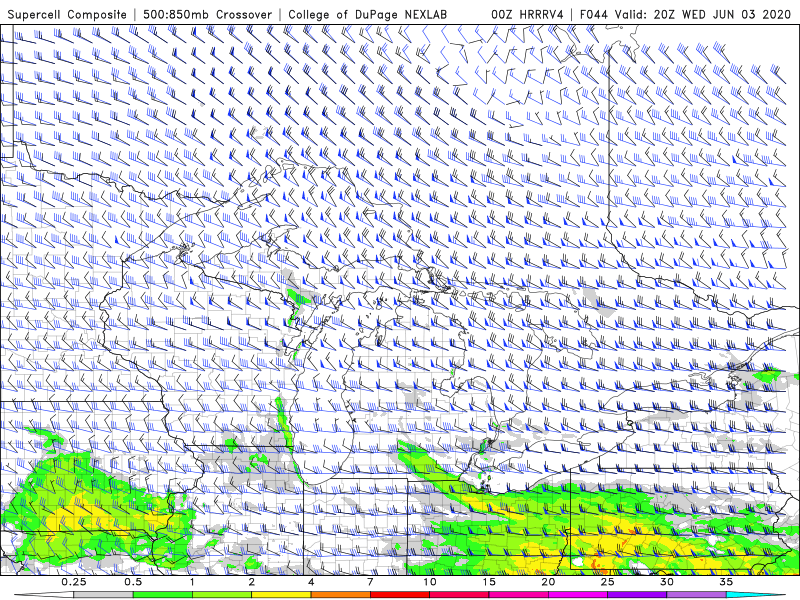The height and width of the screenshot is (600, 800).
Task: Click the "College of DuPage NEXLAB" label
Action: point(367,14)
